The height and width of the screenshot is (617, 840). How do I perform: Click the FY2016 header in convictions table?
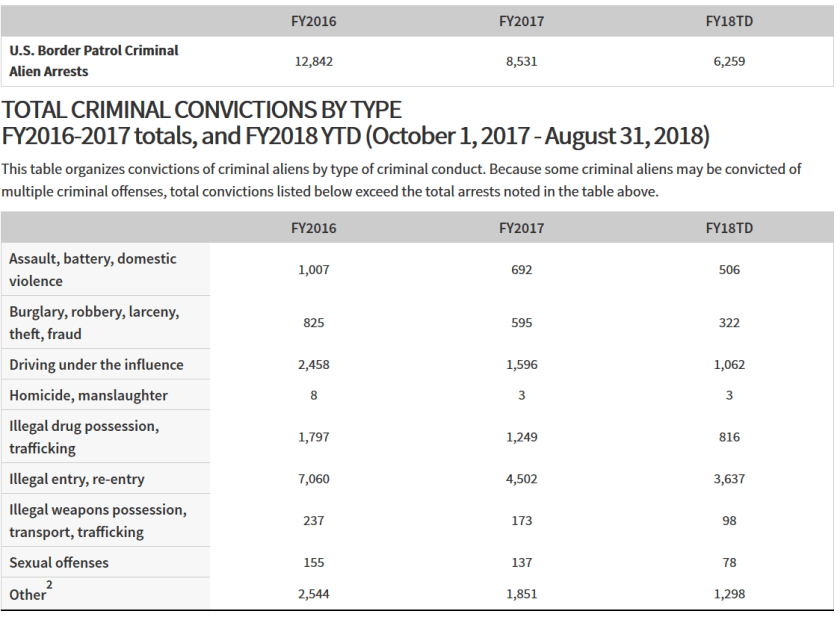[313, 228]
